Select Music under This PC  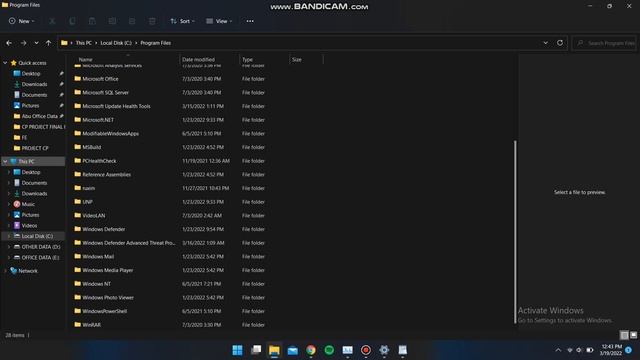point(28,204)
